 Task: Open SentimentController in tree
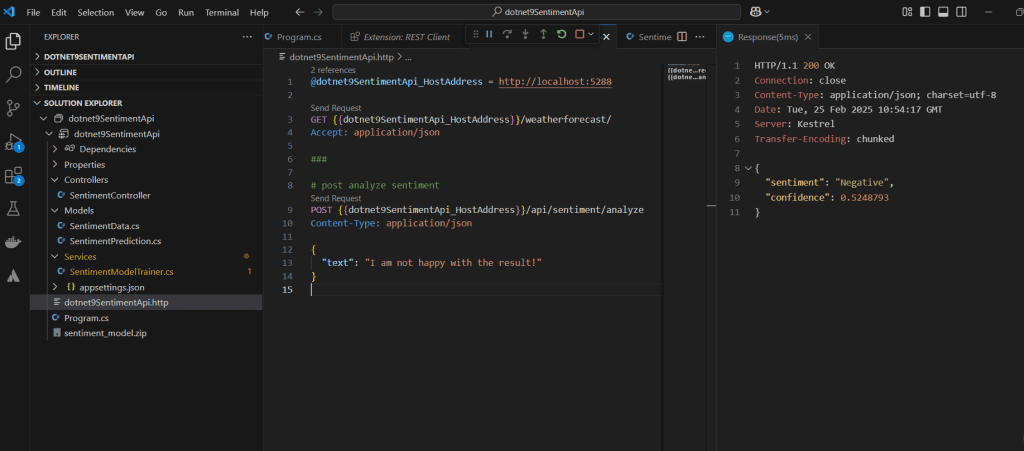(x=110, y=195)
